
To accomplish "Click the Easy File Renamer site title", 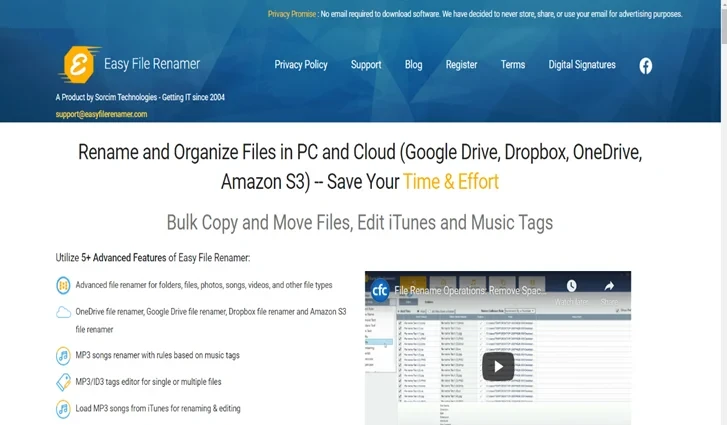I will click(x=152, y=64).
